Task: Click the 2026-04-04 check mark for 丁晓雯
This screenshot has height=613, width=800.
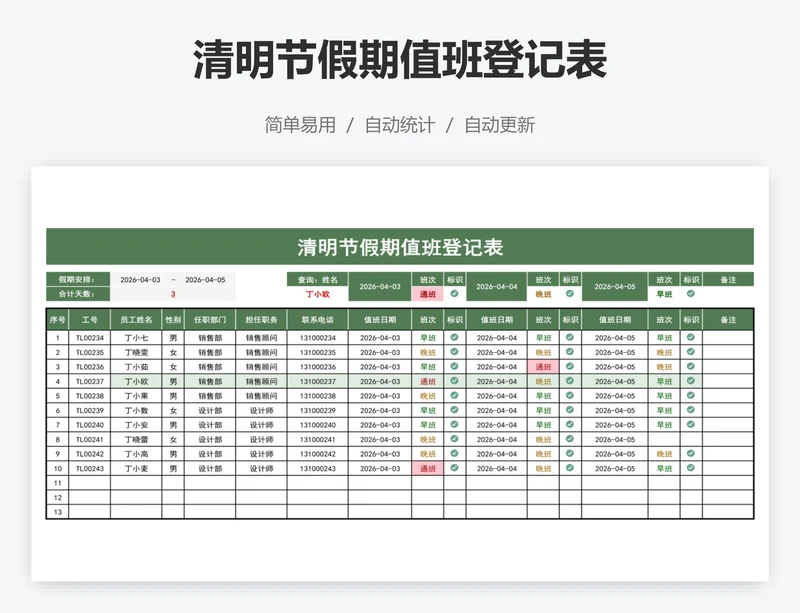Action: [x=570, y=352]
